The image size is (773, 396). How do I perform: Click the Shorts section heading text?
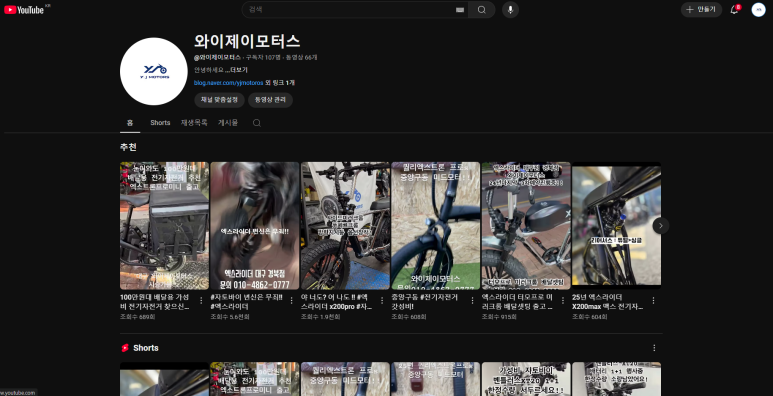click(146, 348)
